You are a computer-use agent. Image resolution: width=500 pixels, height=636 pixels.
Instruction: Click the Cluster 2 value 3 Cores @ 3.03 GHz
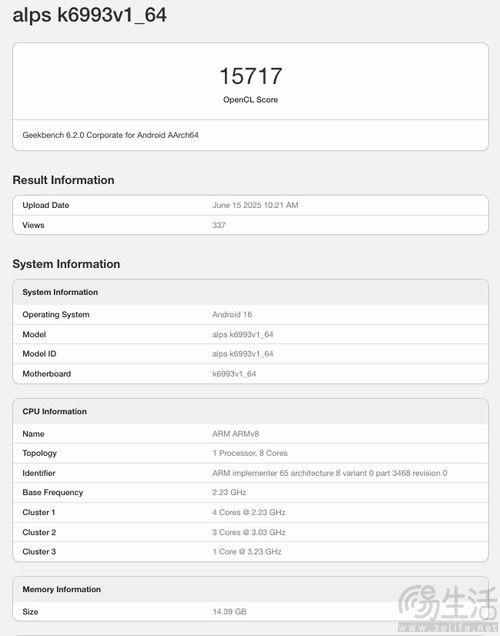tap(249, 532)
